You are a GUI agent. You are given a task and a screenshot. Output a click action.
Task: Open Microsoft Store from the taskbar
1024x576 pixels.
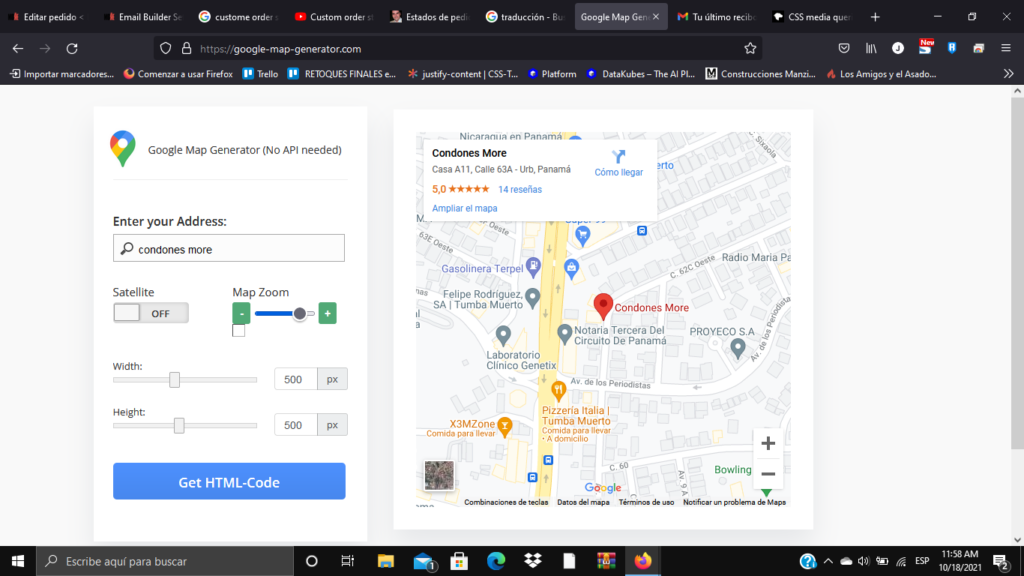click(x=459, y=561)
